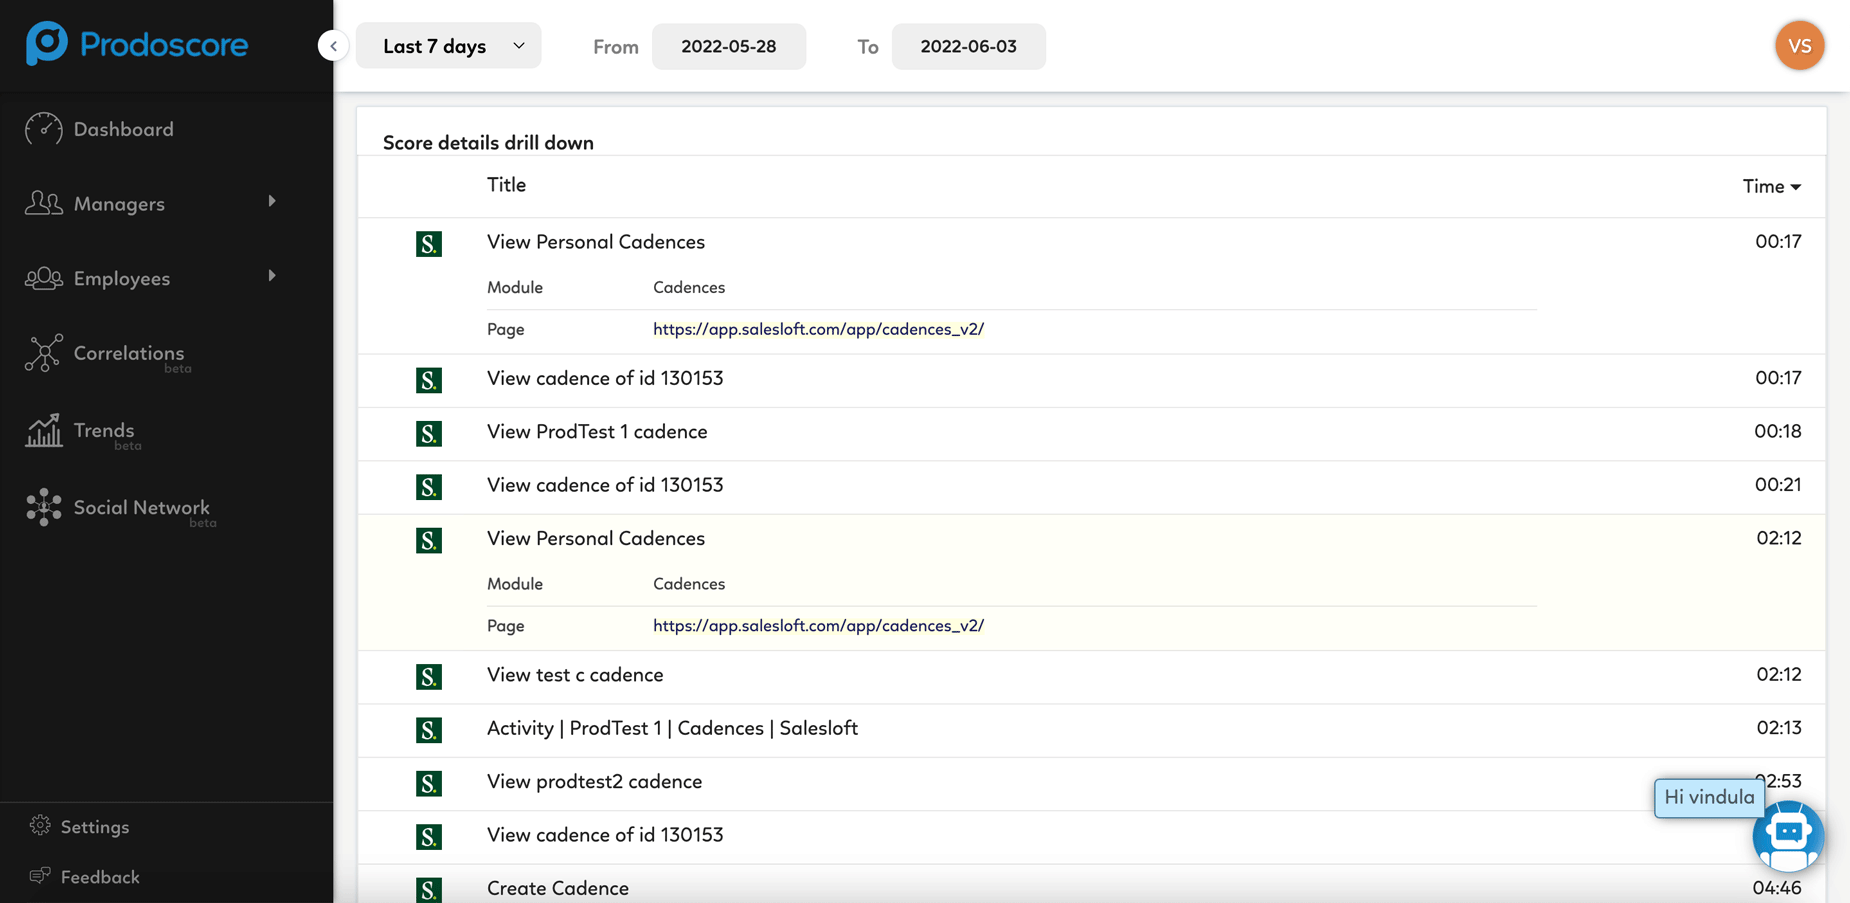Viewport: 1850px width, 903px height.
Task: Click the Trends chart icon
Action: pos(44,430)
